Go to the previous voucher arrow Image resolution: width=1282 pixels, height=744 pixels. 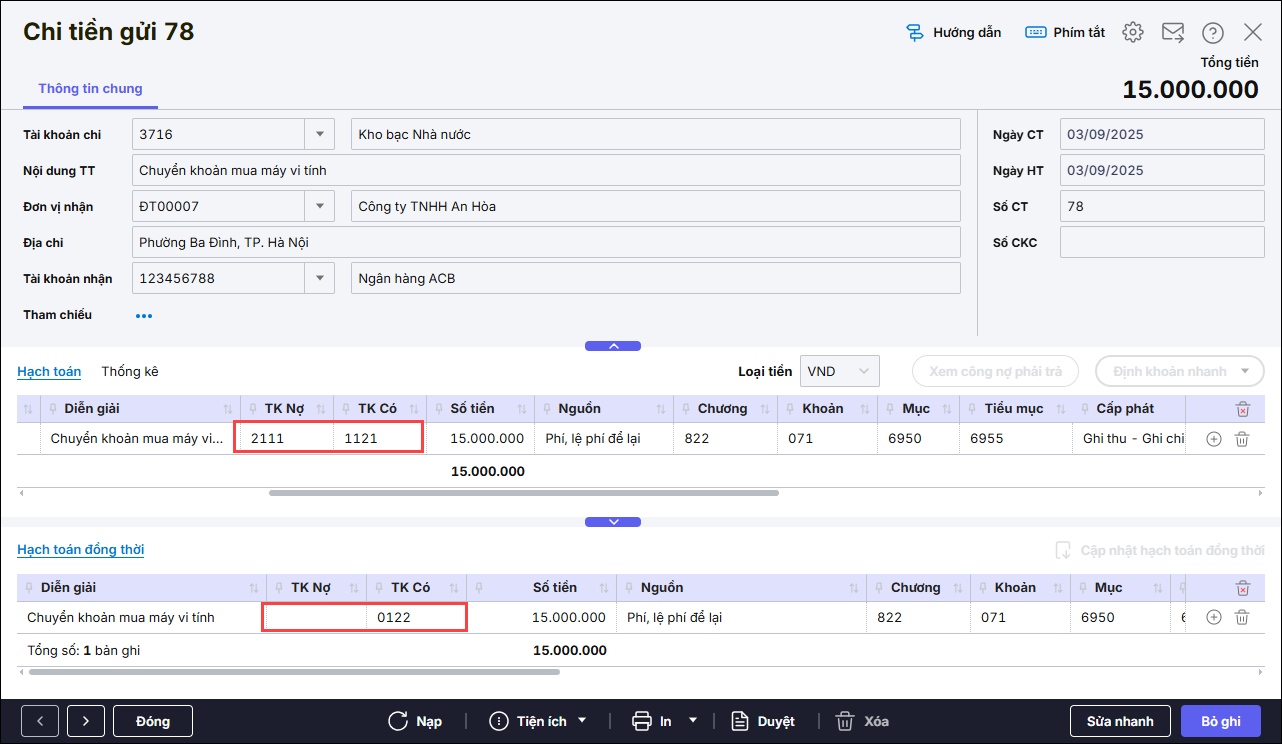(x=40, y=721)
